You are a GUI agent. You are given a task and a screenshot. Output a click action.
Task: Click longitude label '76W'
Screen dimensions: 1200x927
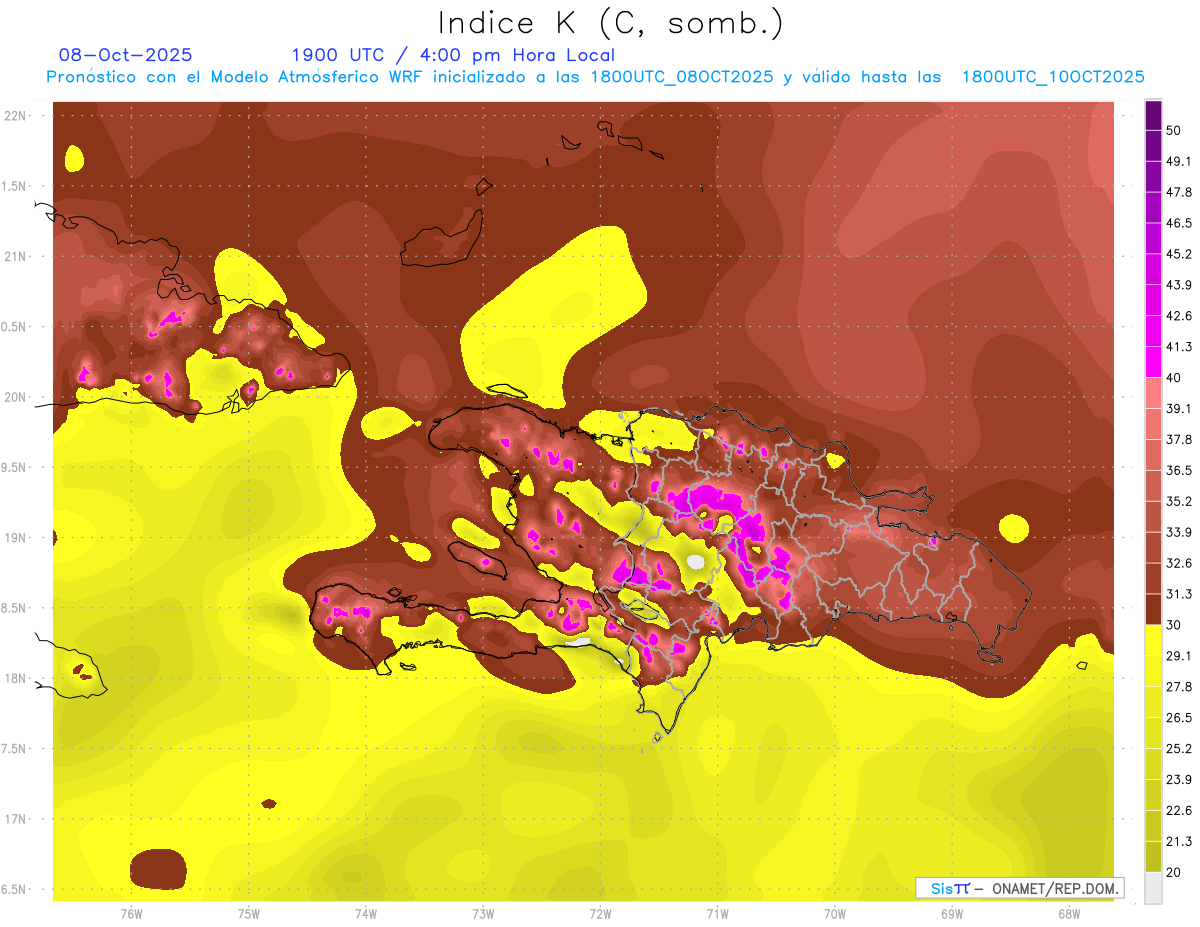(131, 914)
